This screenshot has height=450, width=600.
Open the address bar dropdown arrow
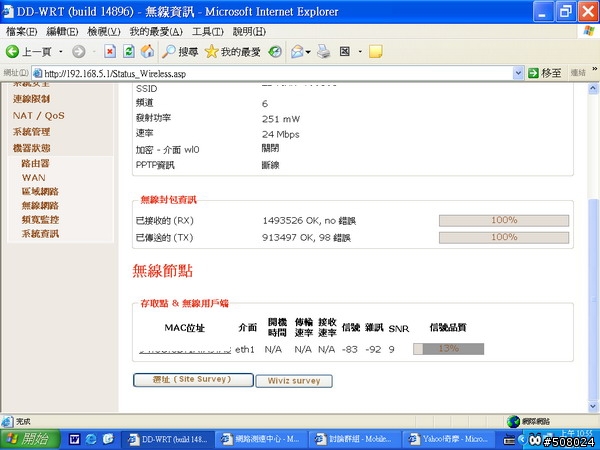[x=518, y=73]
